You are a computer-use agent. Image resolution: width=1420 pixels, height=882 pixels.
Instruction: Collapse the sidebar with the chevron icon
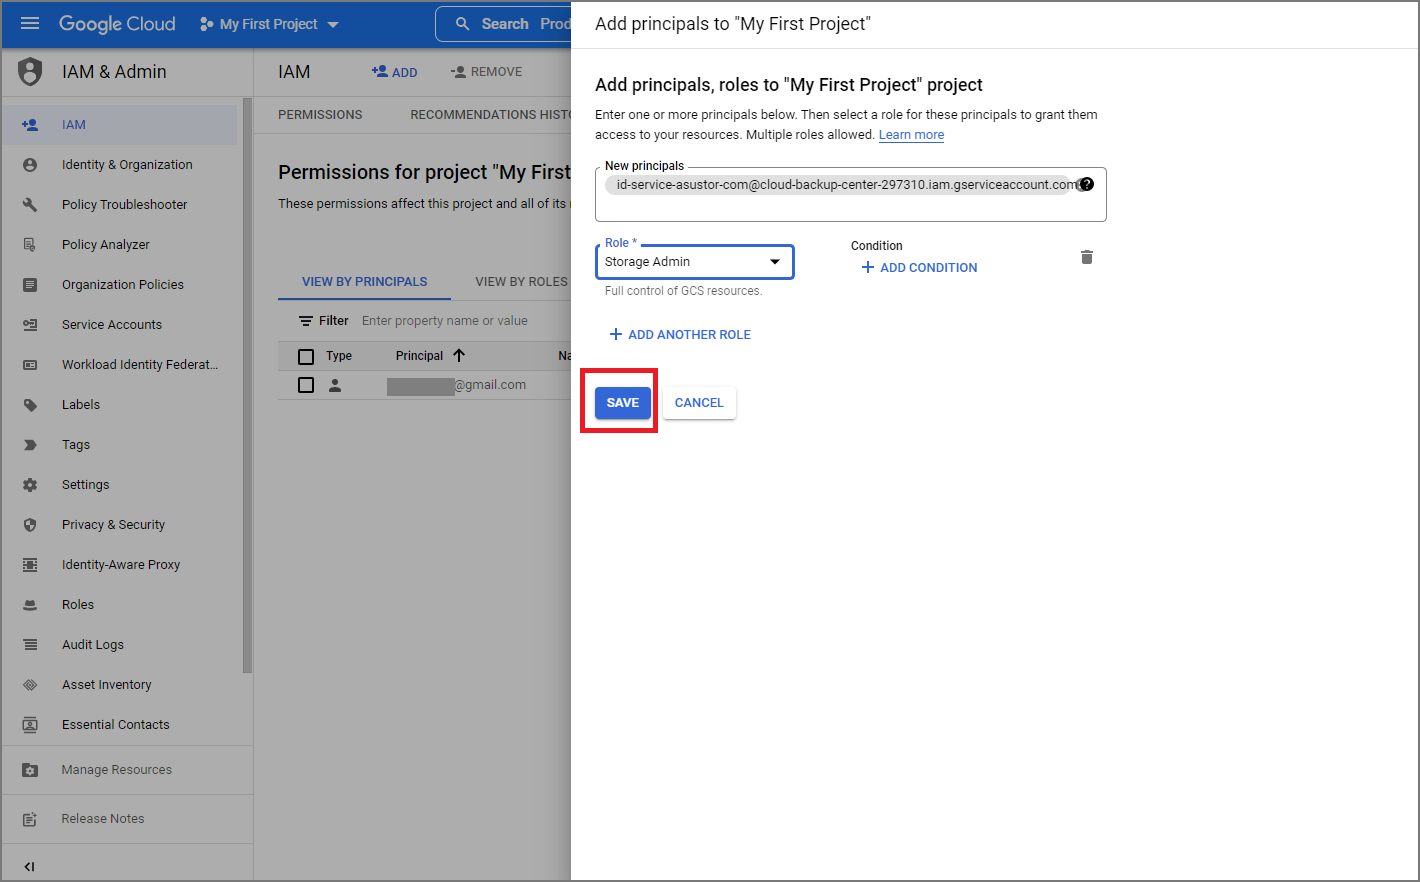29,866
